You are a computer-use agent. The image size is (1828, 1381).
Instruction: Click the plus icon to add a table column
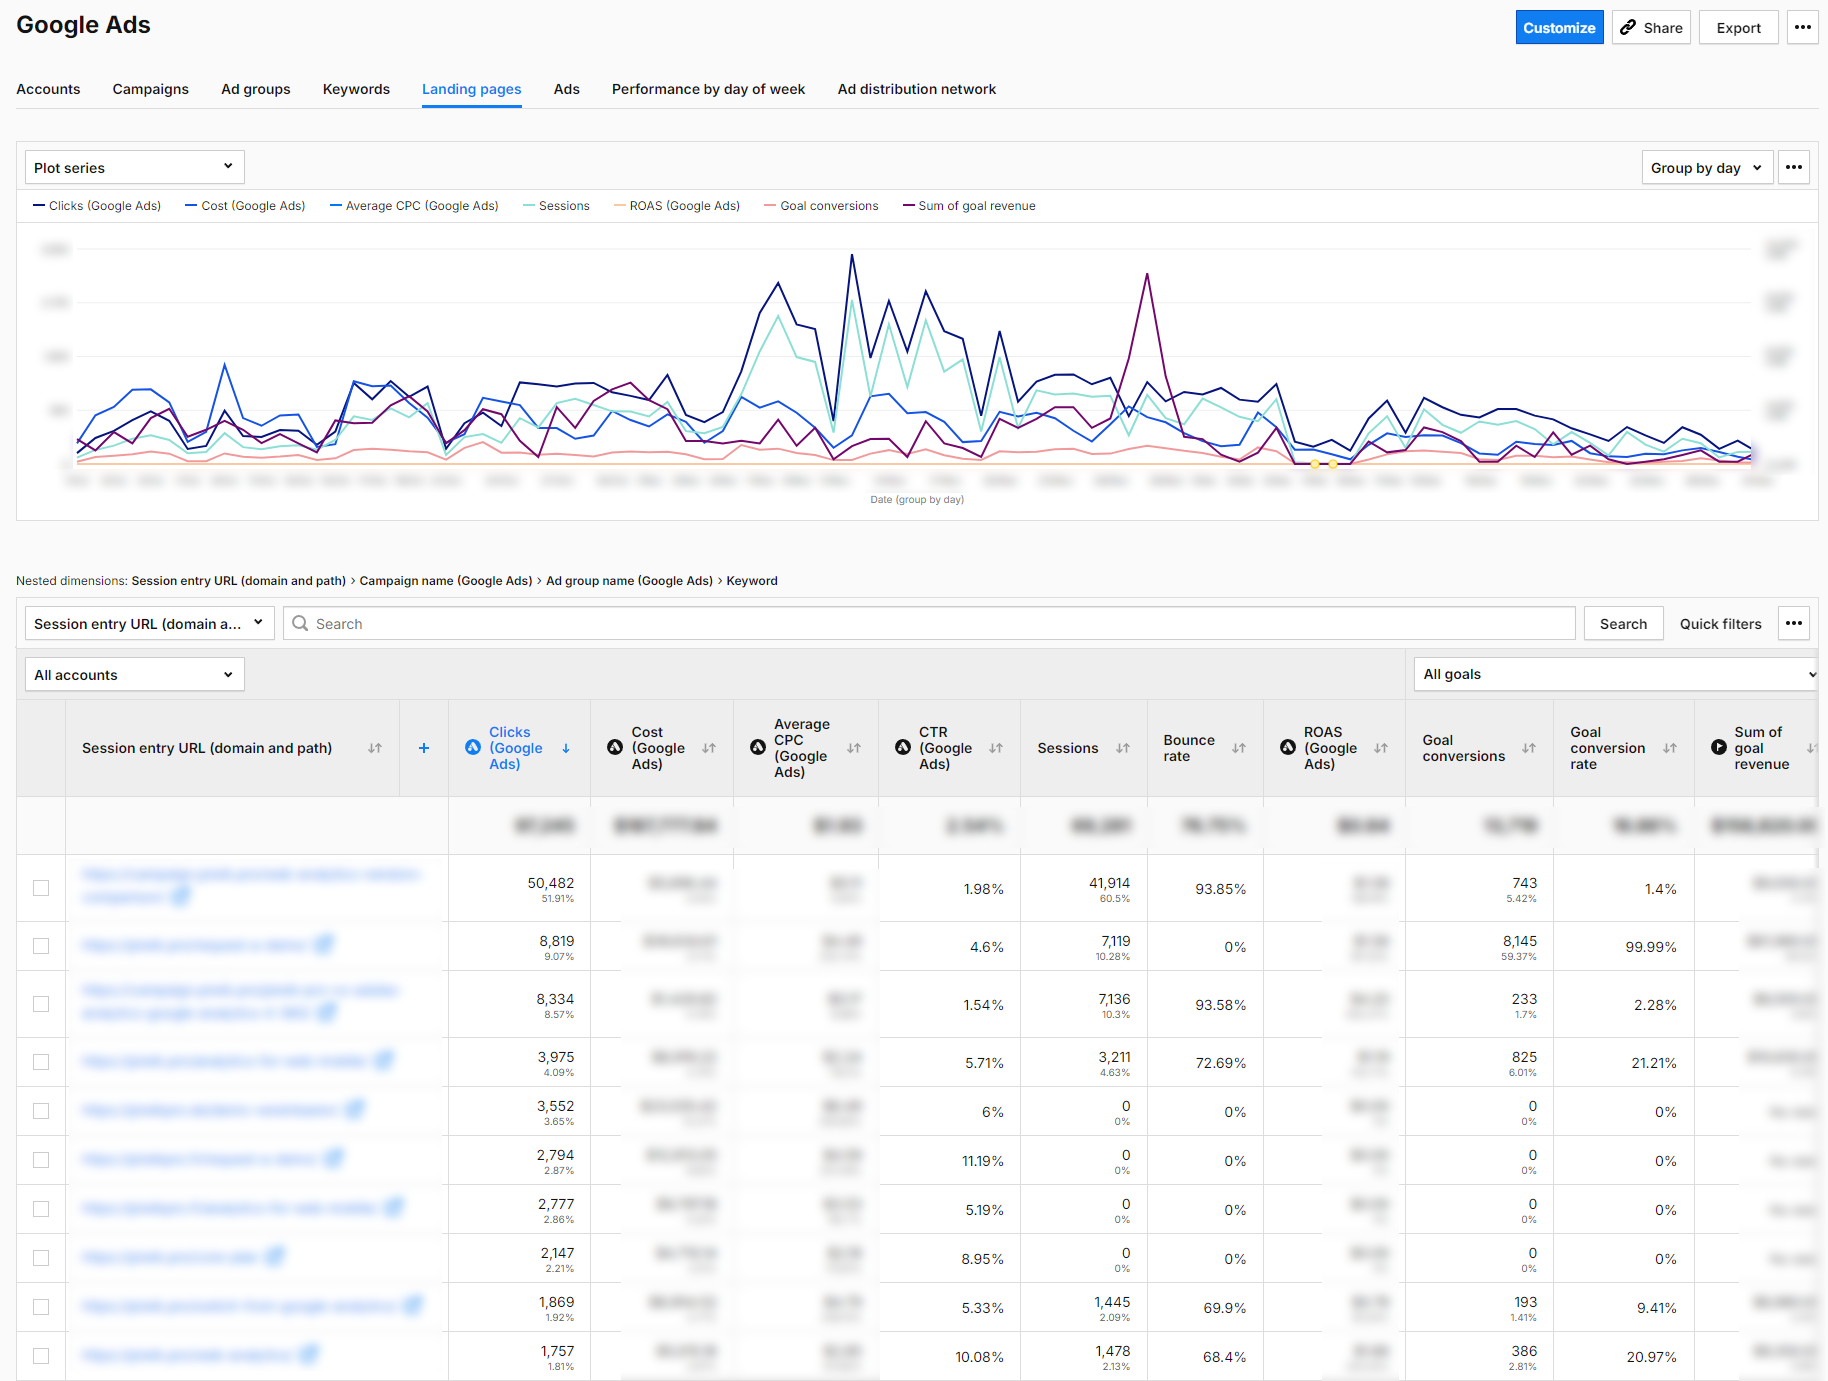coord(424,747)
